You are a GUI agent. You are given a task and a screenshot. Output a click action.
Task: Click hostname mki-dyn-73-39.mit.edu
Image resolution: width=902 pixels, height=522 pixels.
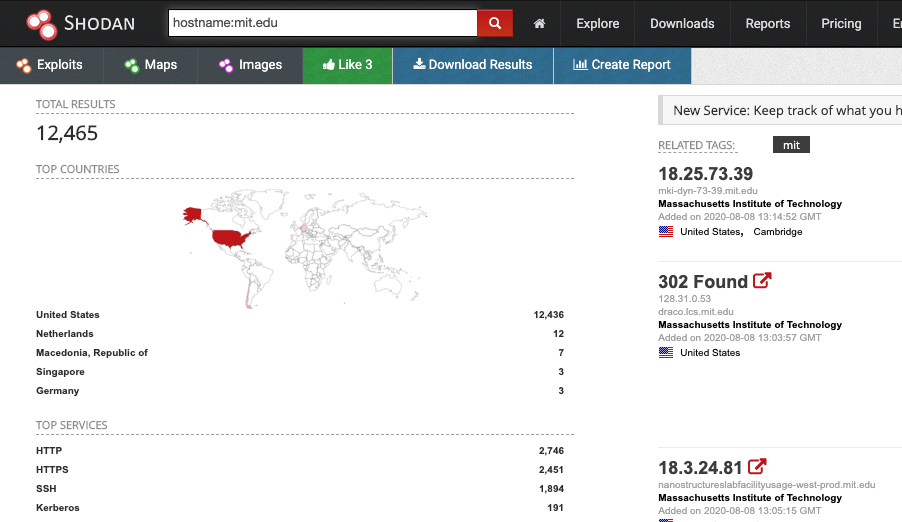[708, 190]
